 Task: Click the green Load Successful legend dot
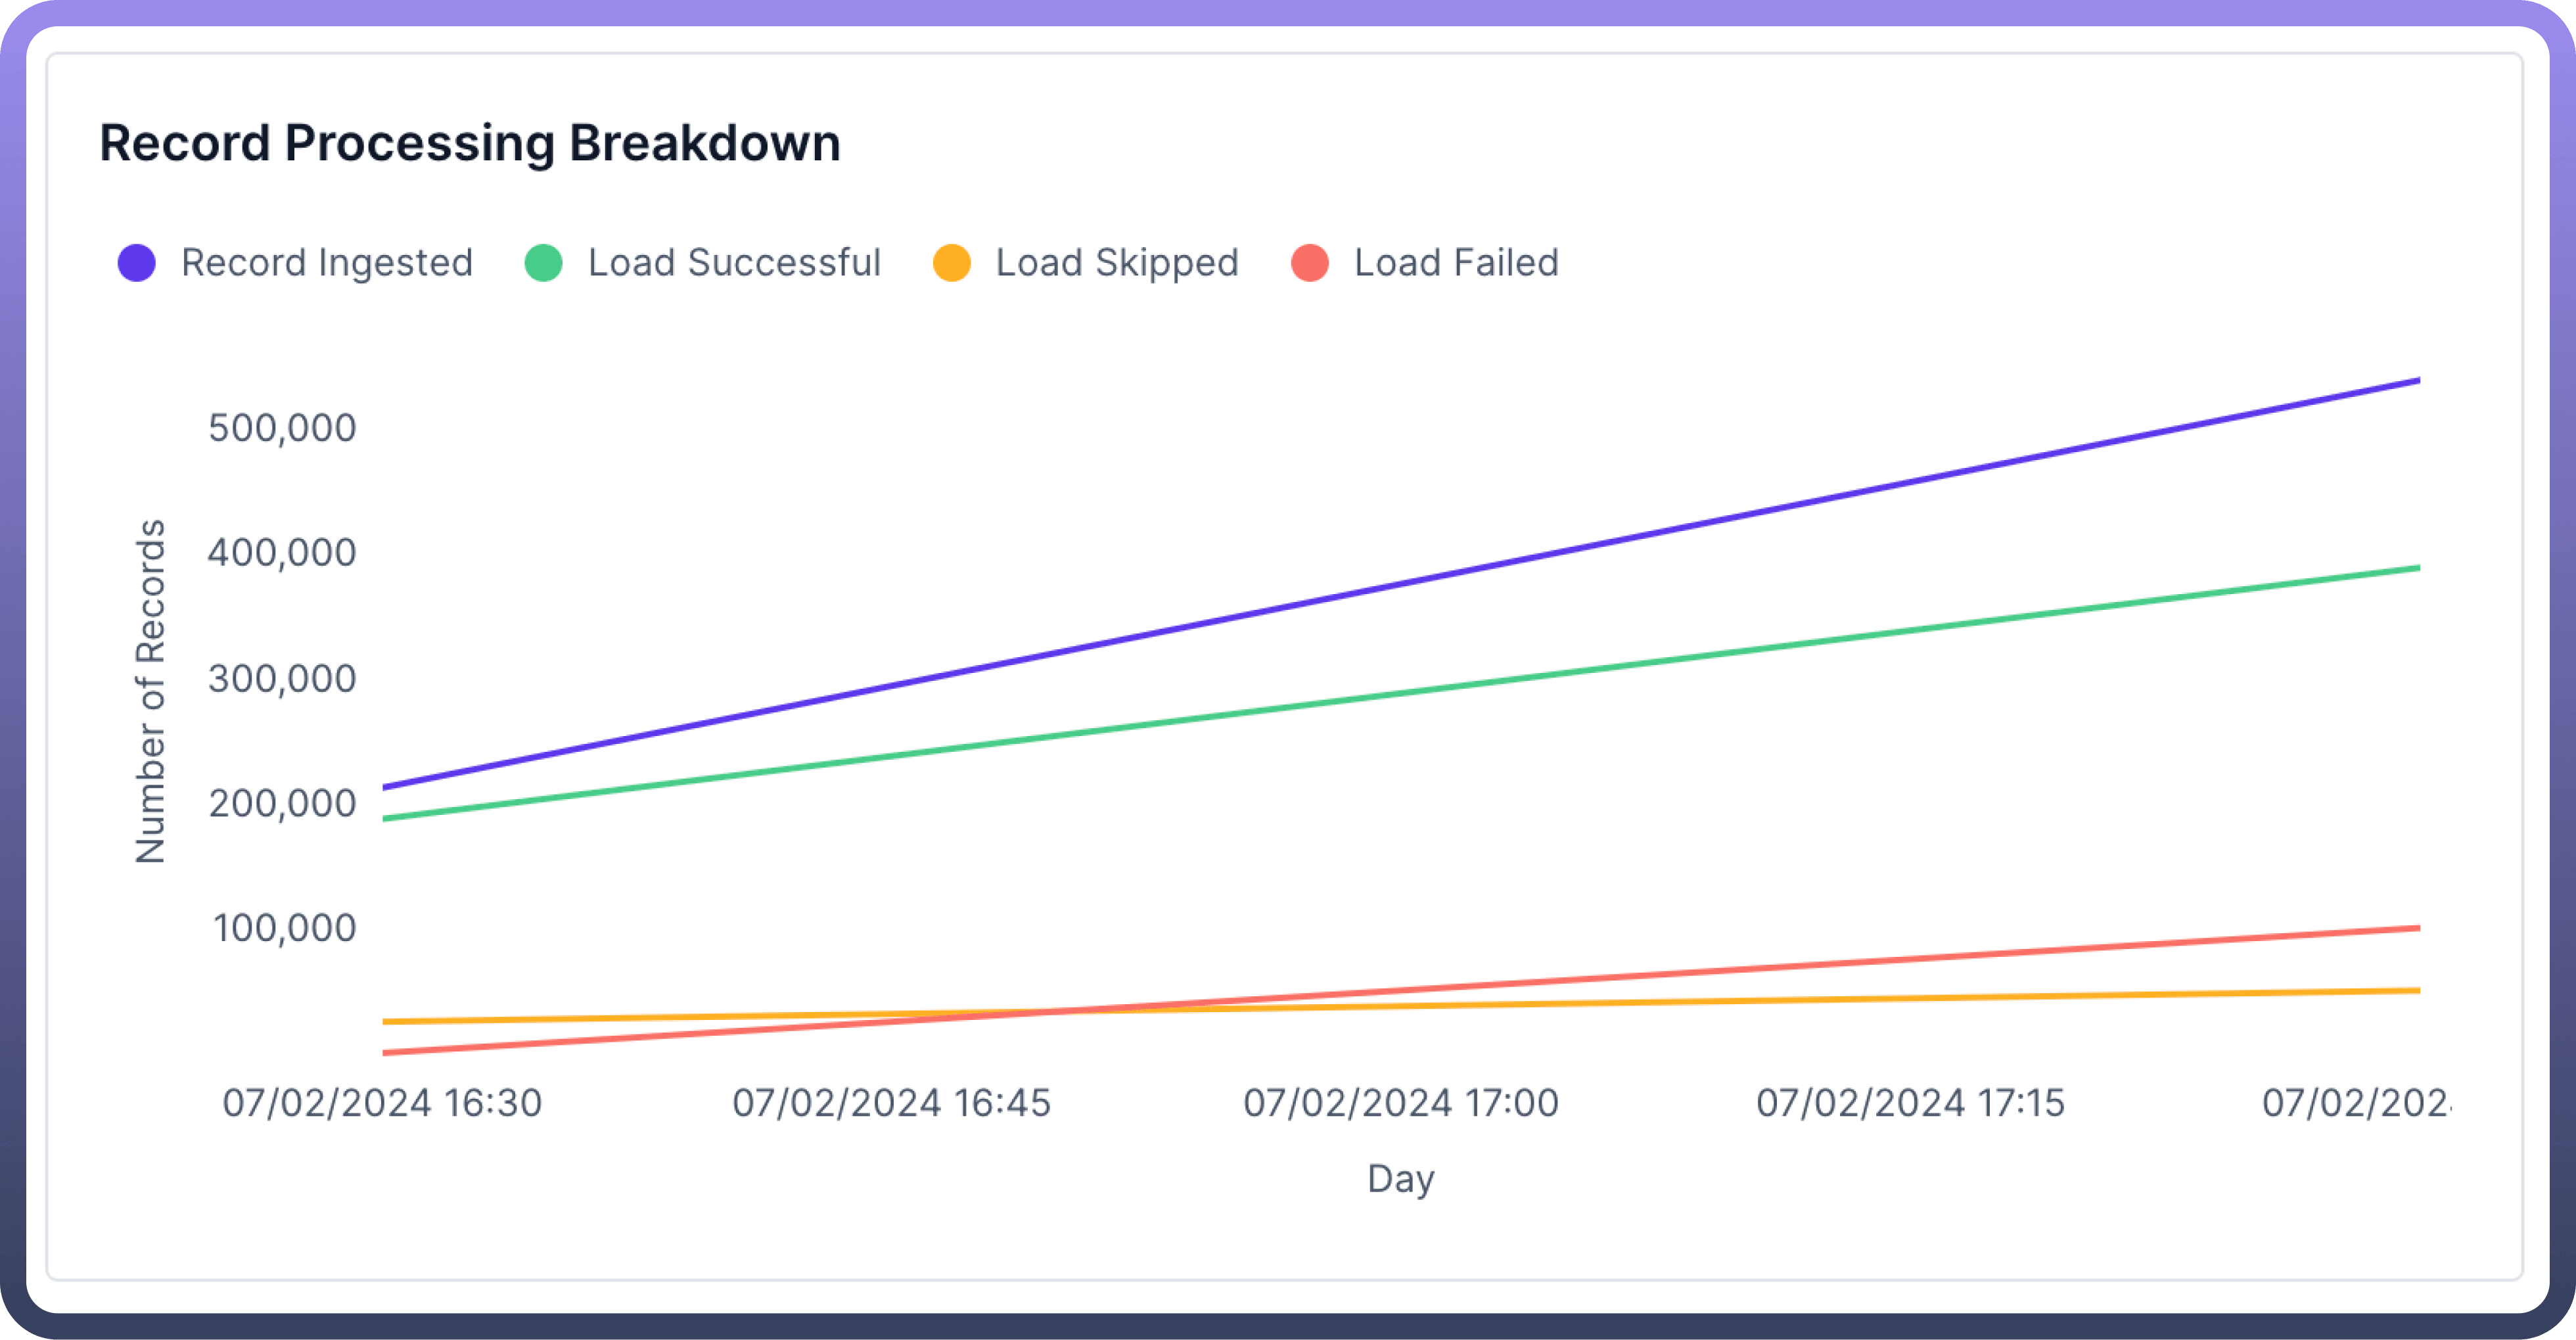(544, 263)
